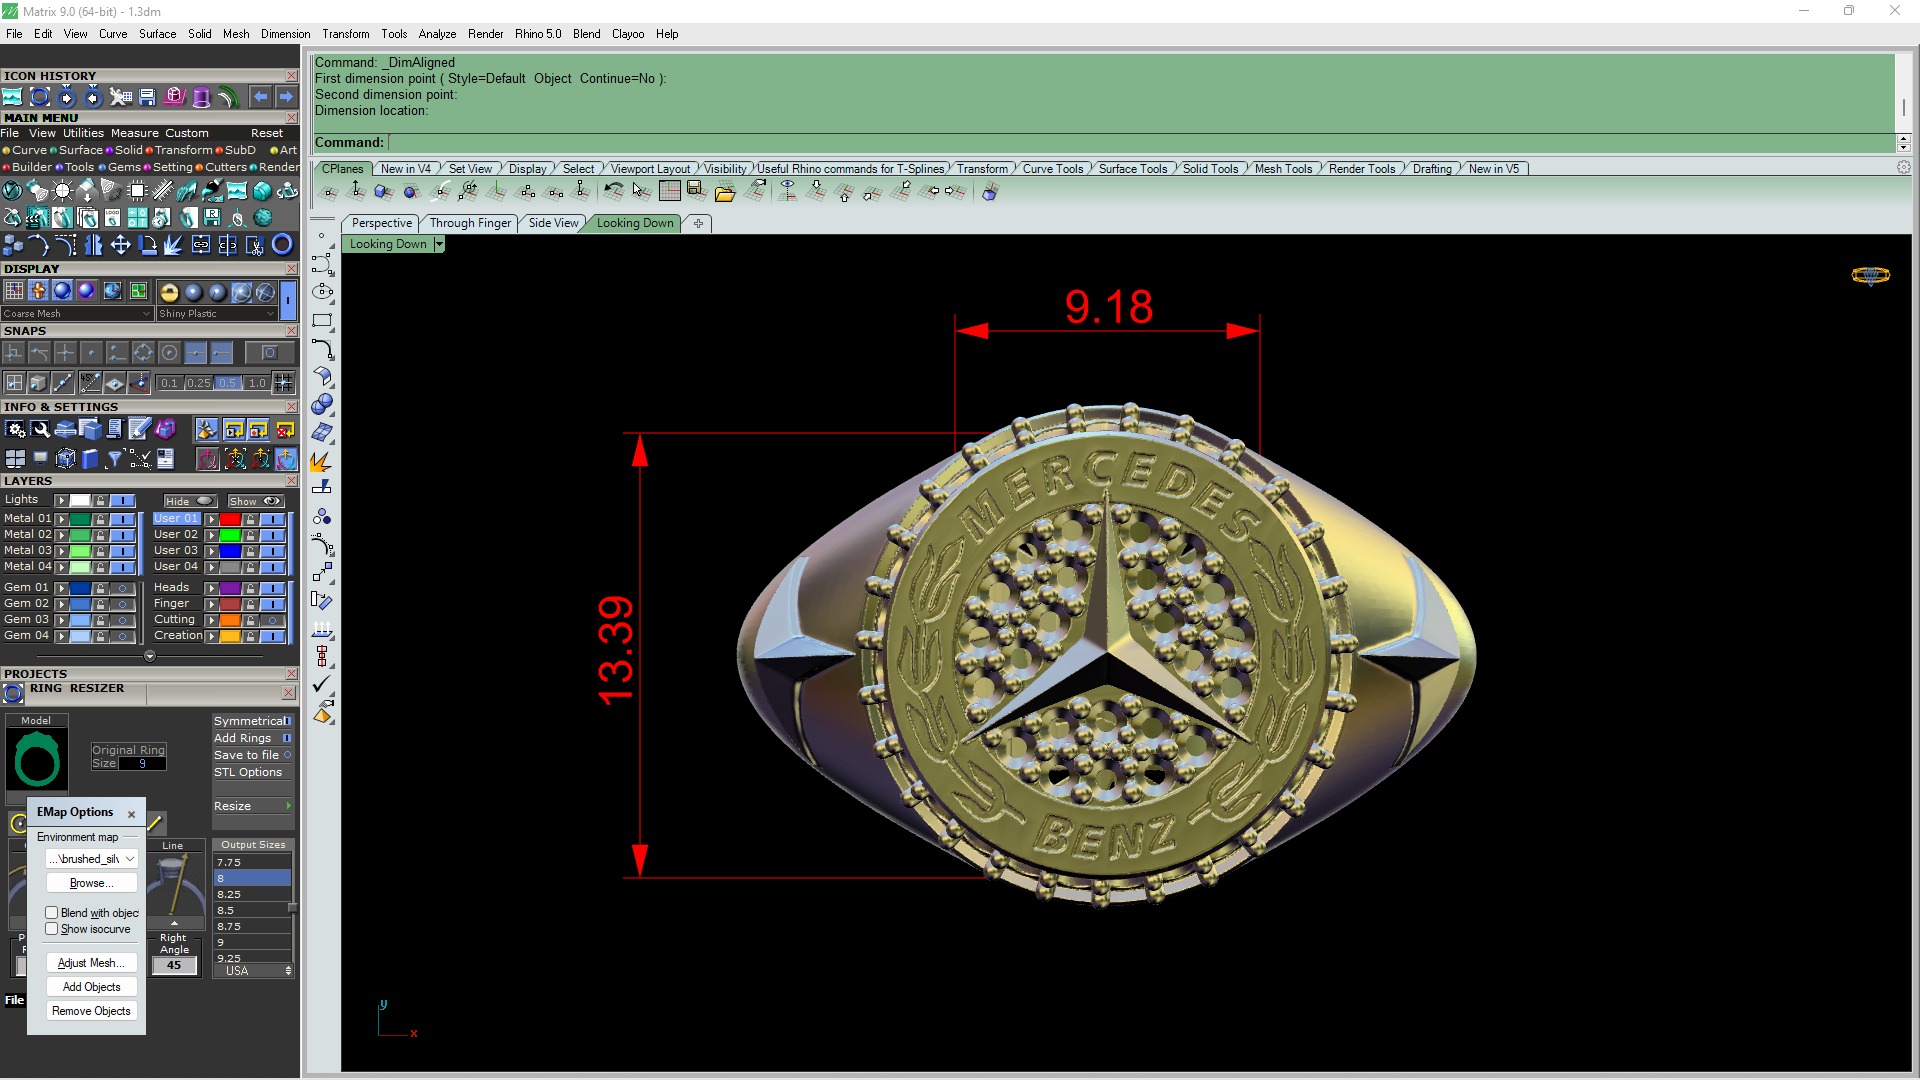Click the undo CPlane arrow icon
This screenshot has width=1920, height=1080.
pos(613,191)
